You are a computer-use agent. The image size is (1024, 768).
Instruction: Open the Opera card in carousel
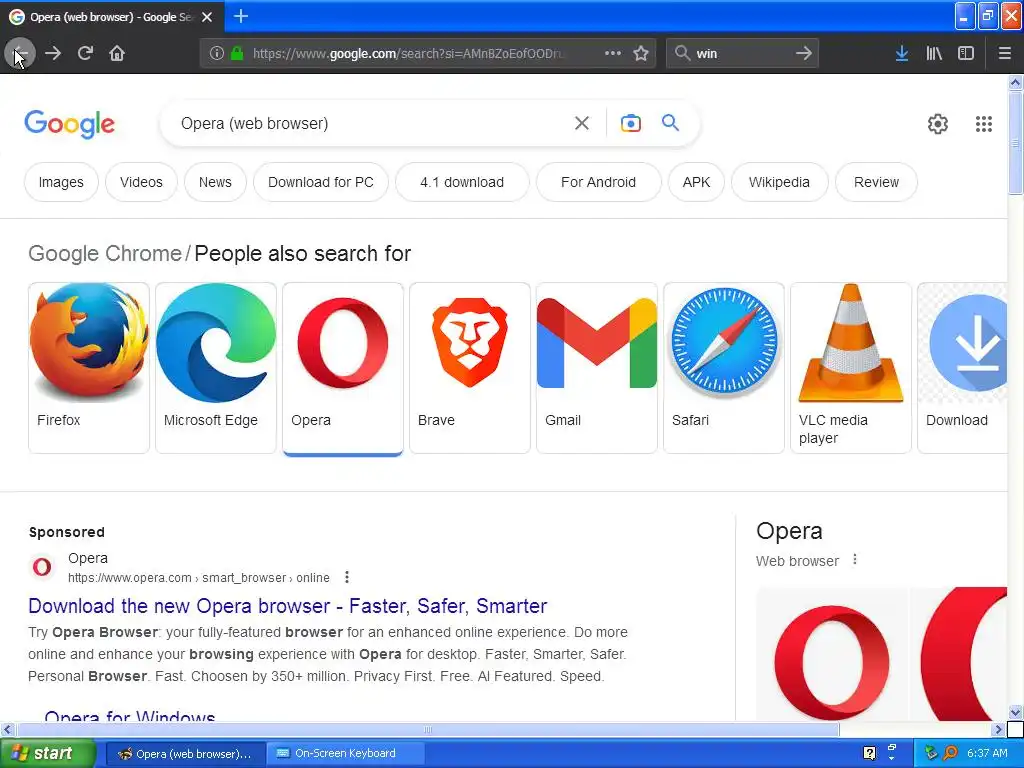point(343,368)
